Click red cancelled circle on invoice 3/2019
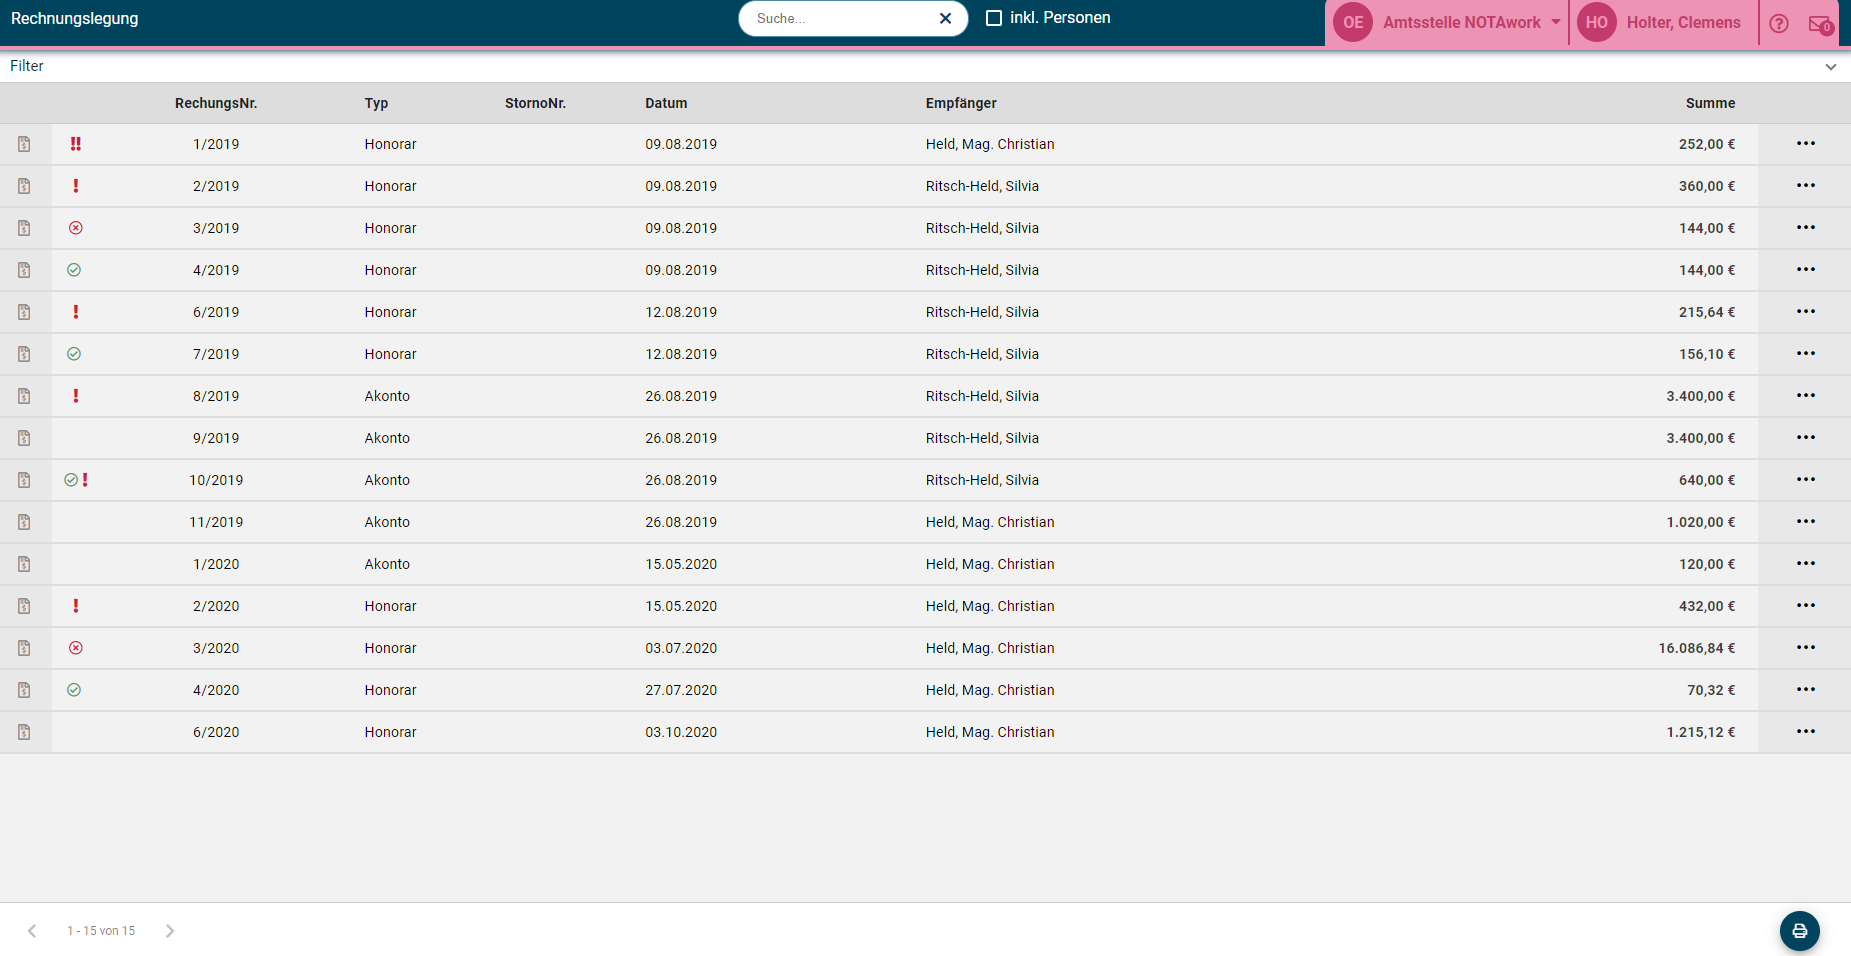Screen dimensions: 1851x956 pyautogui.click(x=76, y=228)
